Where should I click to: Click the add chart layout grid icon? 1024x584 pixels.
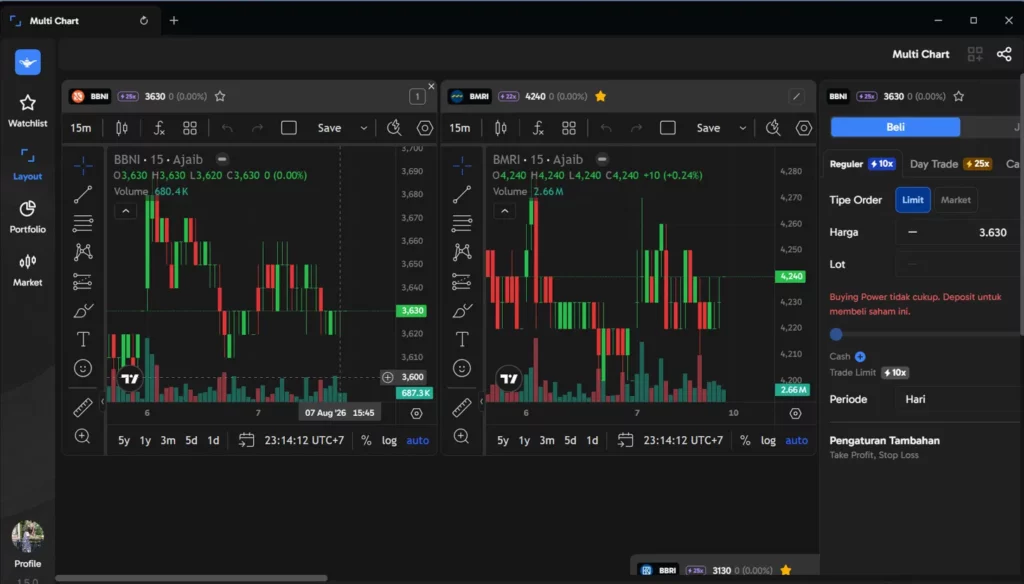coord(975,54)
